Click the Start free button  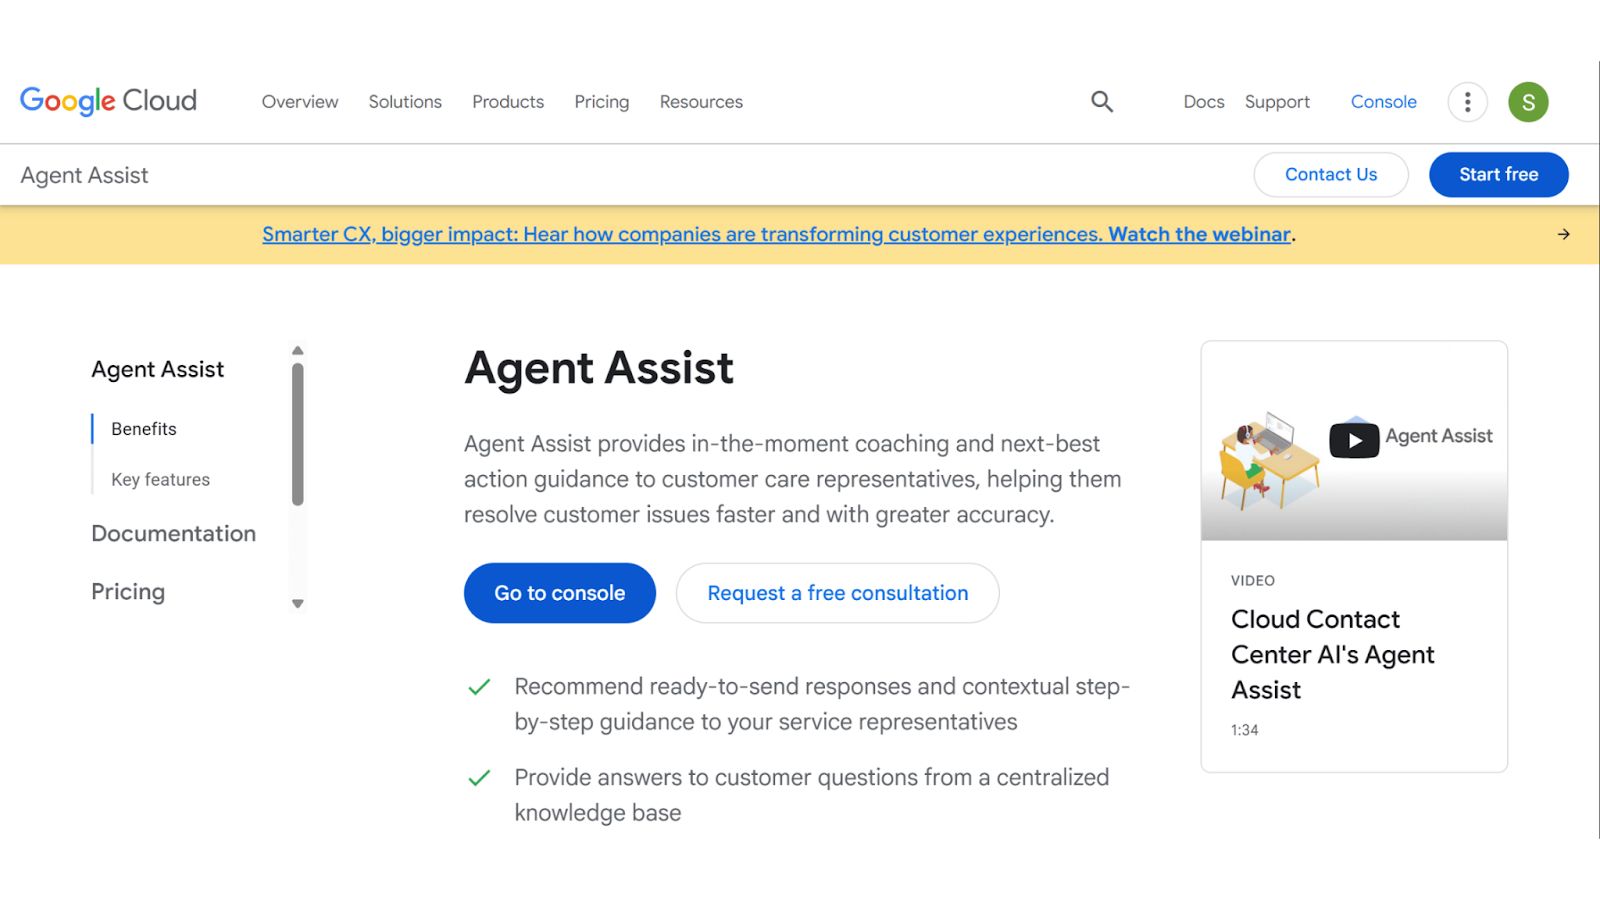click(x=1498, y=174)
